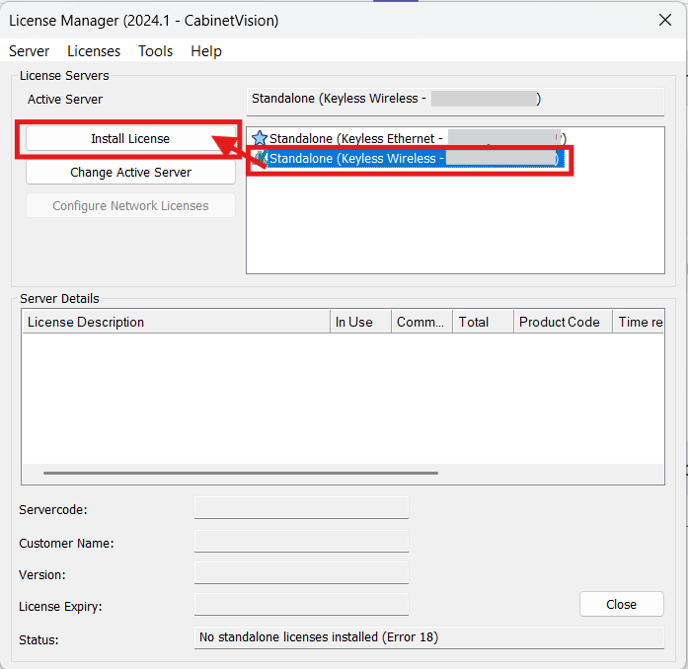Open the Server menu
The width and height of the screenshot is (688, 669).
(29, 51)
